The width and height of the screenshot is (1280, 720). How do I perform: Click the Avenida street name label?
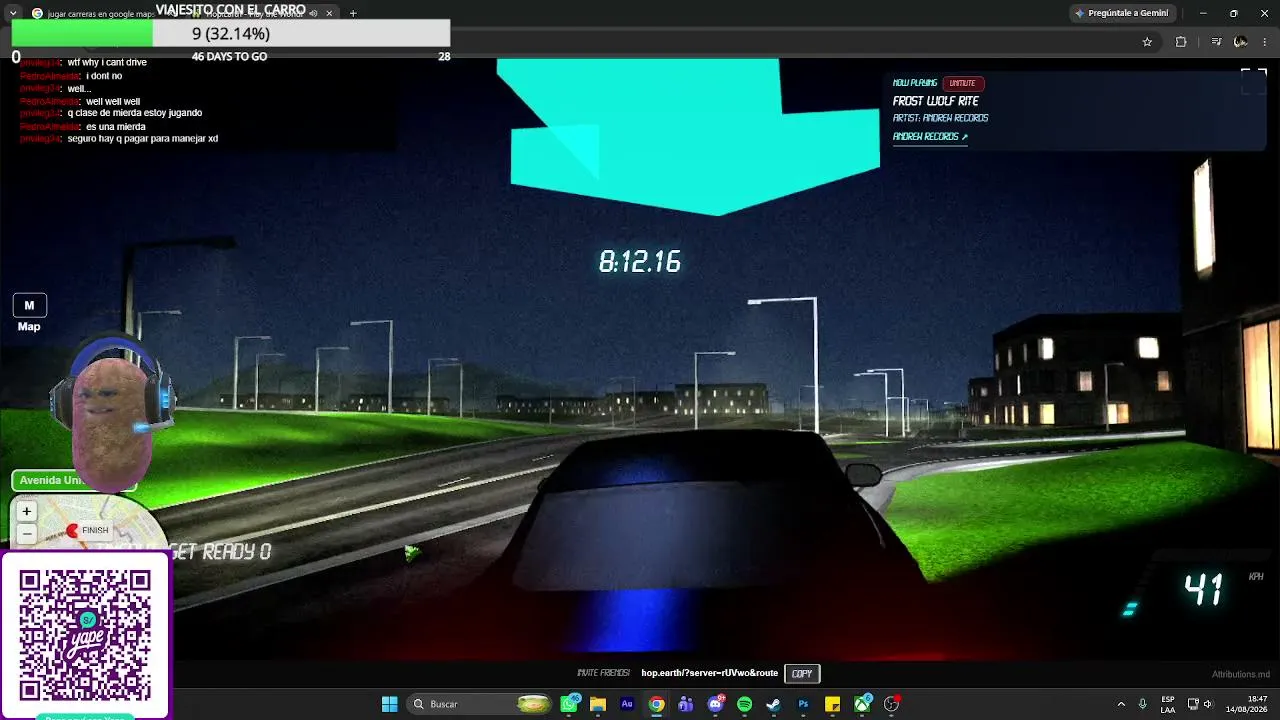click(x=74, y=481)
